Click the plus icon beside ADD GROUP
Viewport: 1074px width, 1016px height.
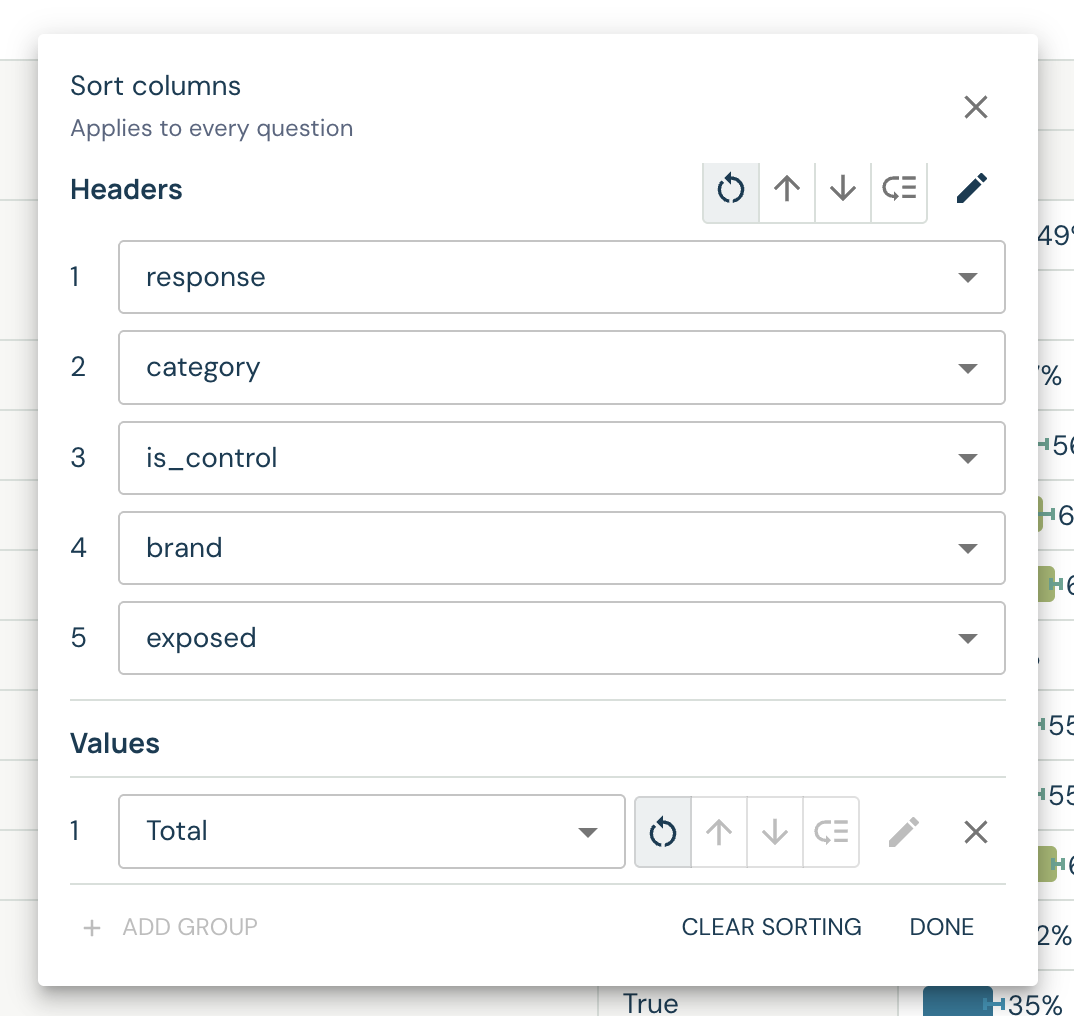tap(92, 928)
